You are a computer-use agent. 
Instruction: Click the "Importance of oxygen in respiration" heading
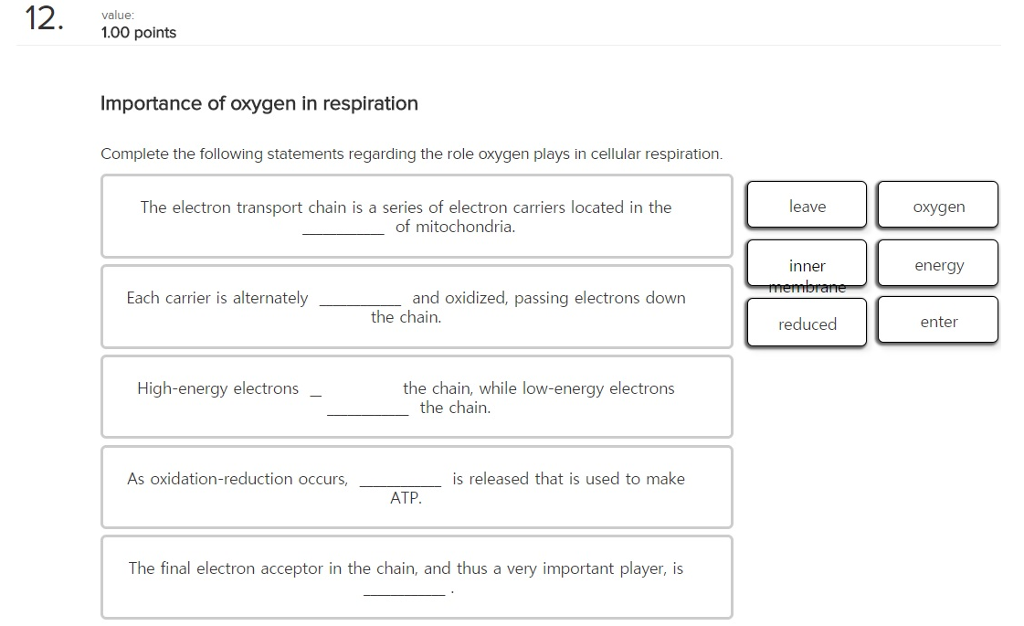pos(258,103)
